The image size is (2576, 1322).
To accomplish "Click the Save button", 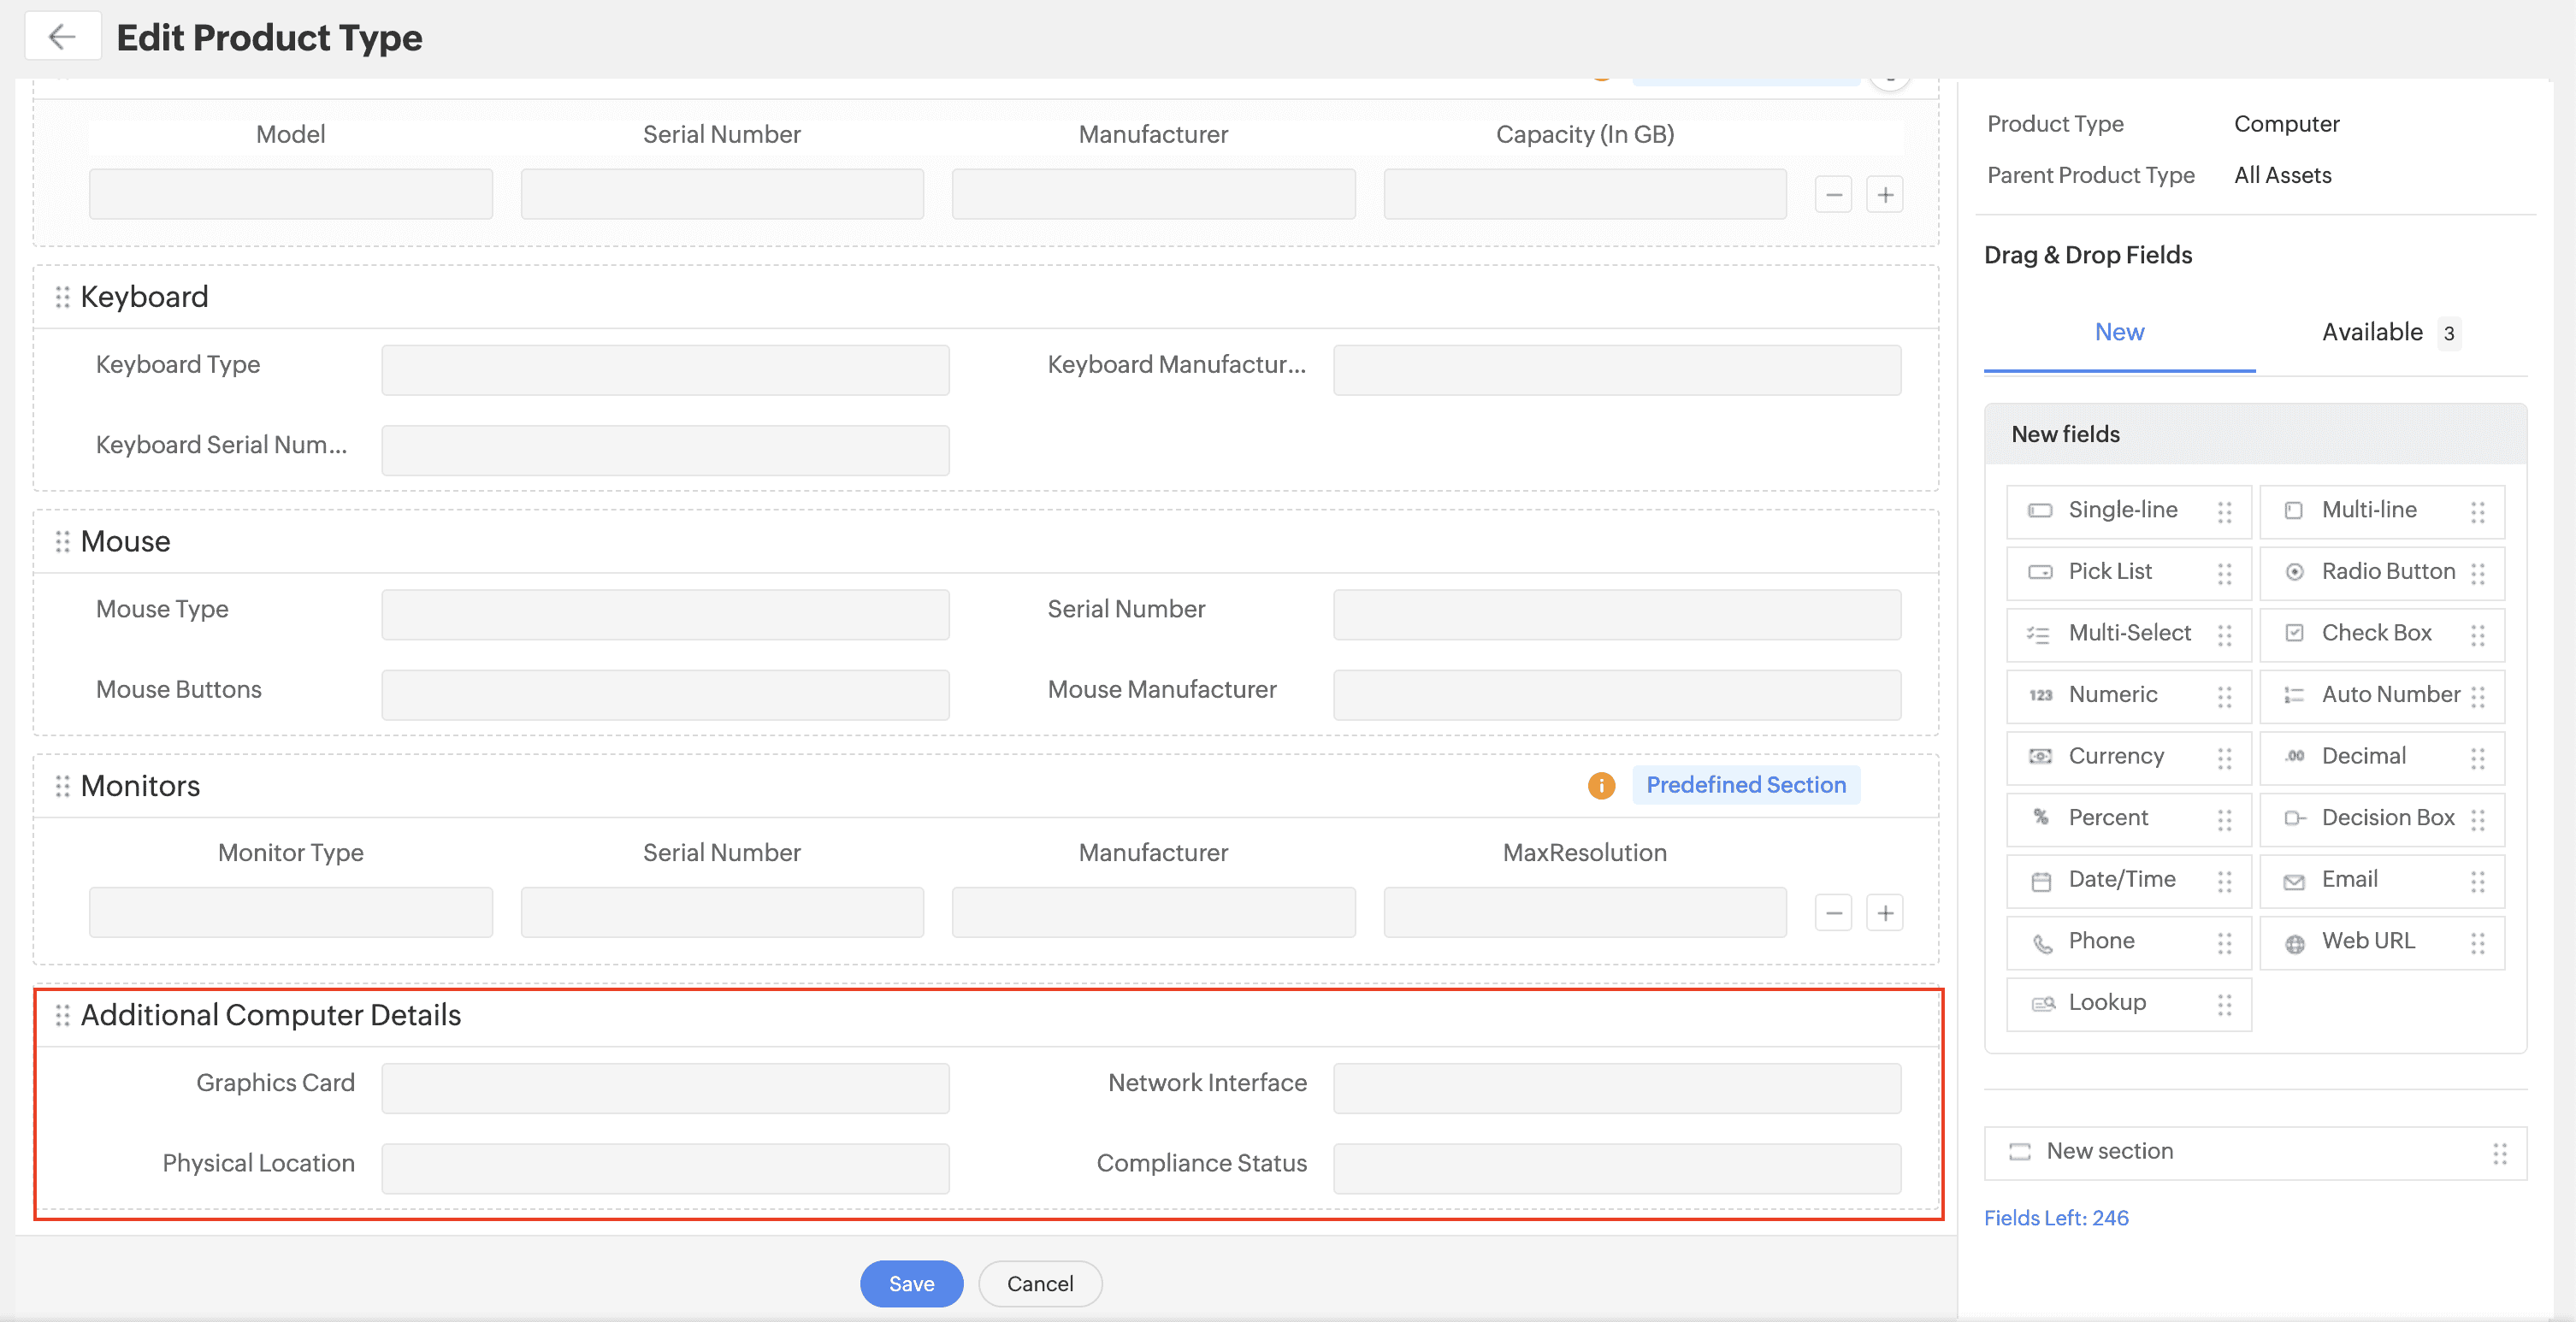I will pos(911,1284).
